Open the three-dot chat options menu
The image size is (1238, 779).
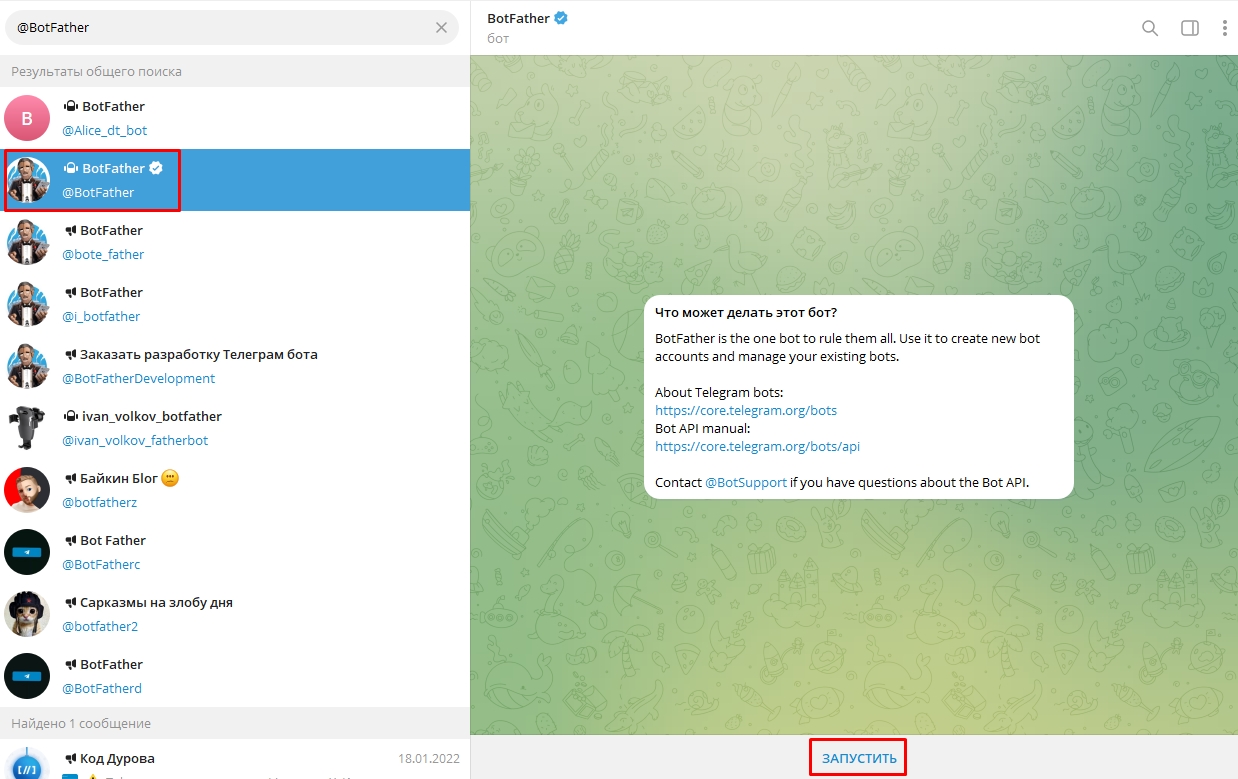pos(1224,28)
